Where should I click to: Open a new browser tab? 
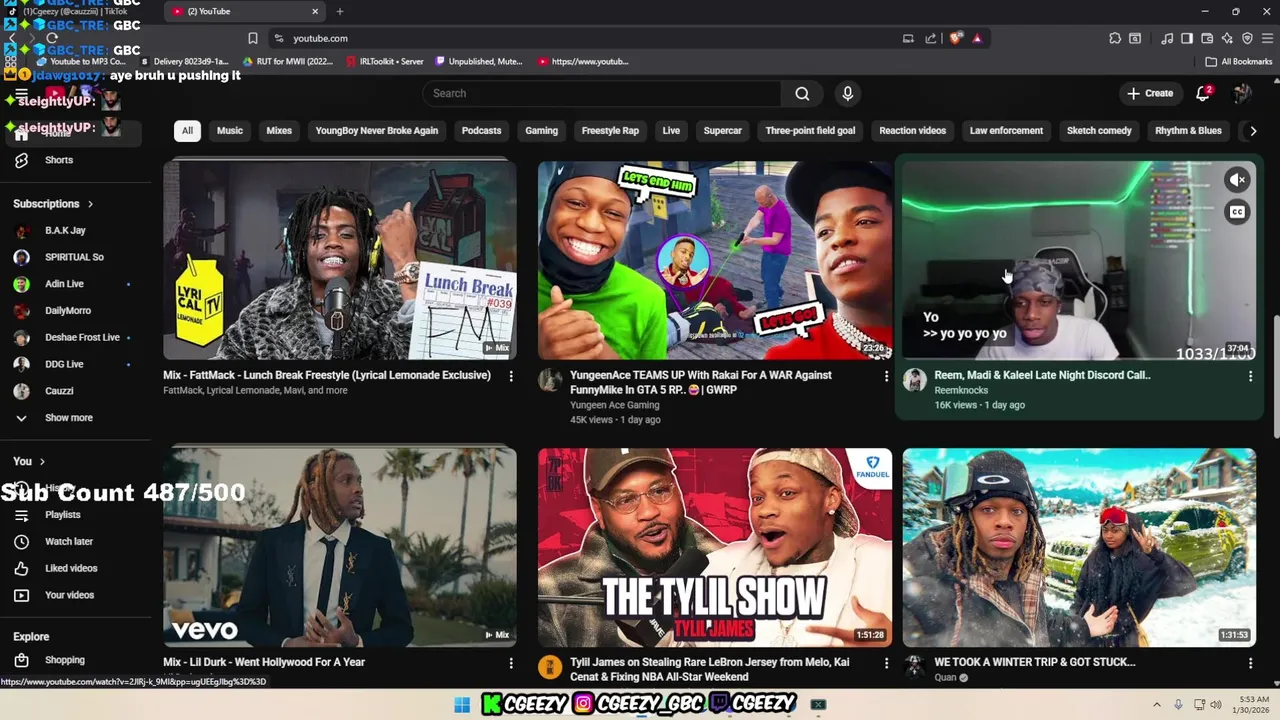click(x=340, y=11)
